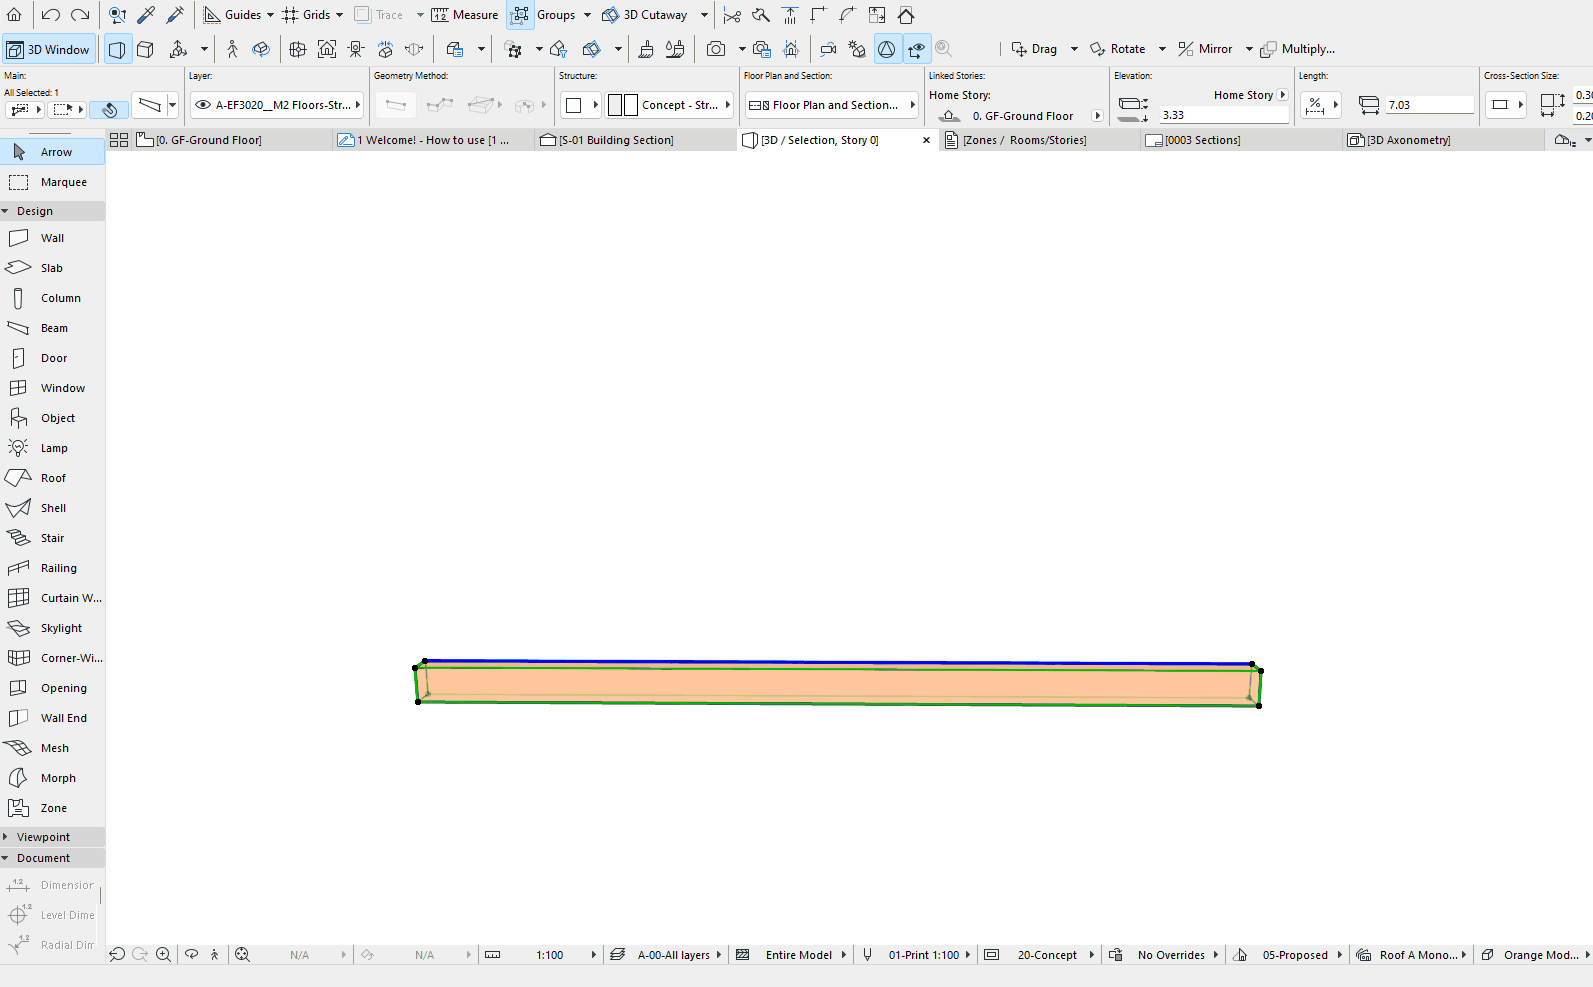This screenshot has width=1593, height=987.
Task: Click the Measure tool button
Action: tap(465, 15)
